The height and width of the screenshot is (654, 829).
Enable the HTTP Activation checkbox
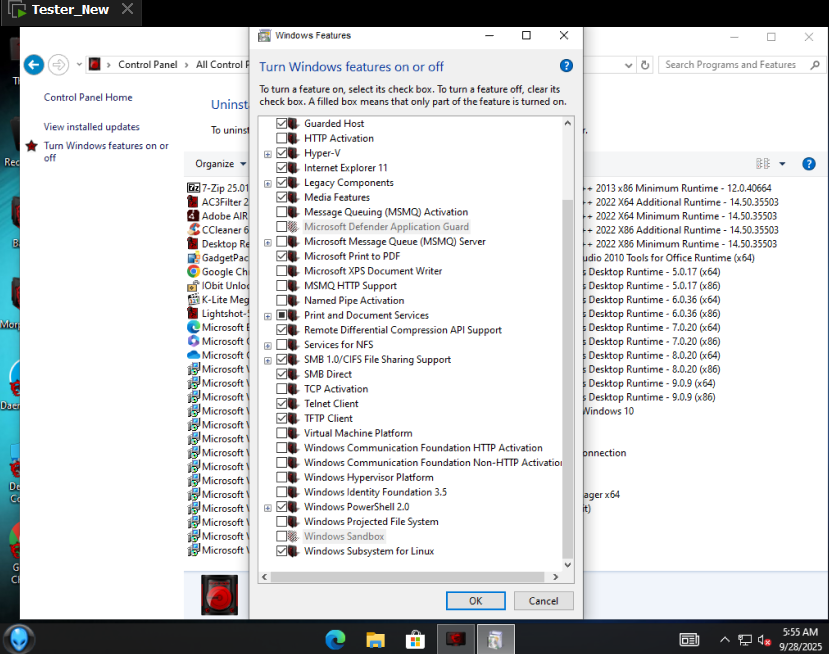click(281, 138)
